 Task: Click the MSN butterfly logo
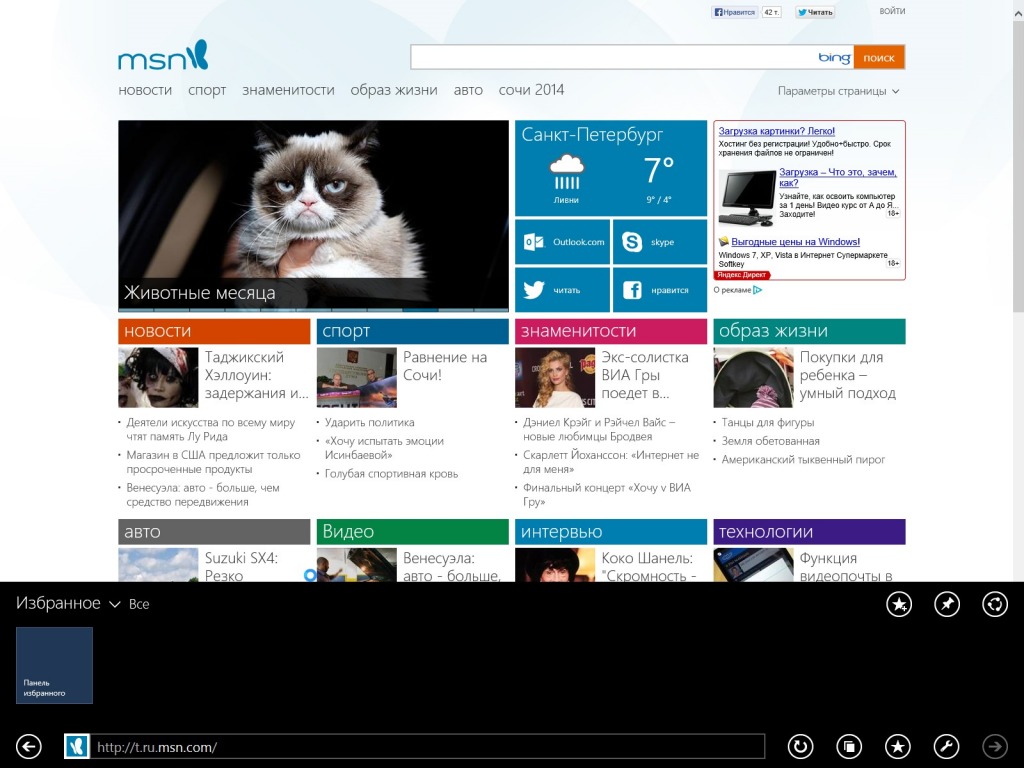(x=163, y=56)
